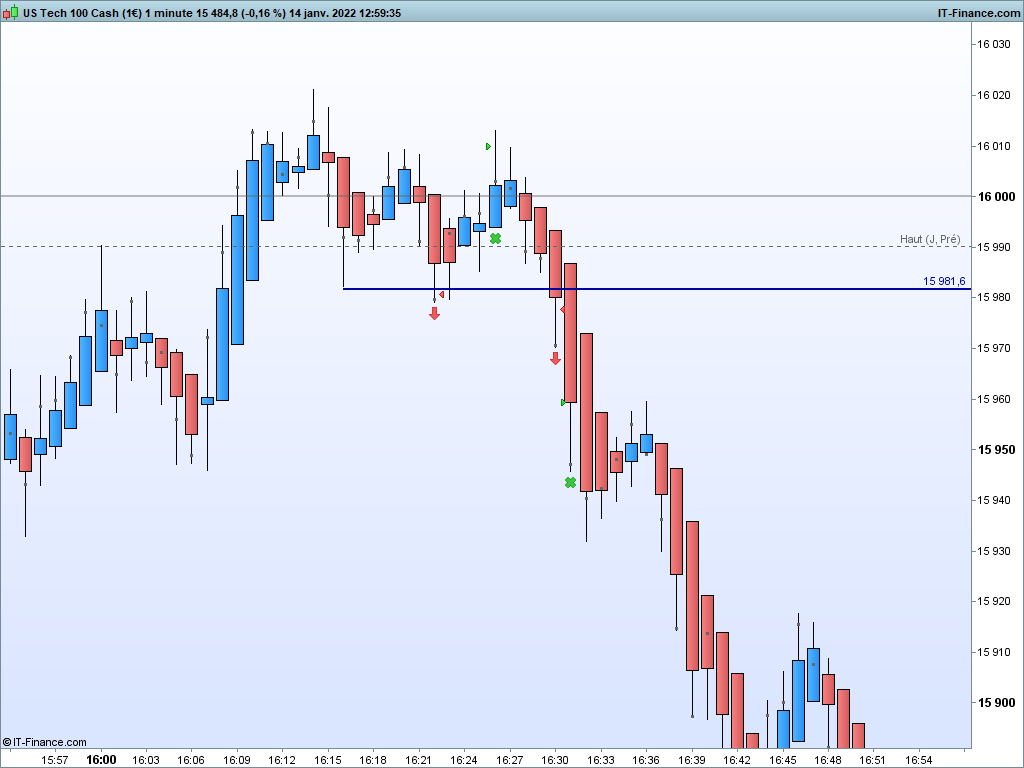Click the 16:42 time axis label
Viewport: 1024px width, 768px height.
pos(737,760)
